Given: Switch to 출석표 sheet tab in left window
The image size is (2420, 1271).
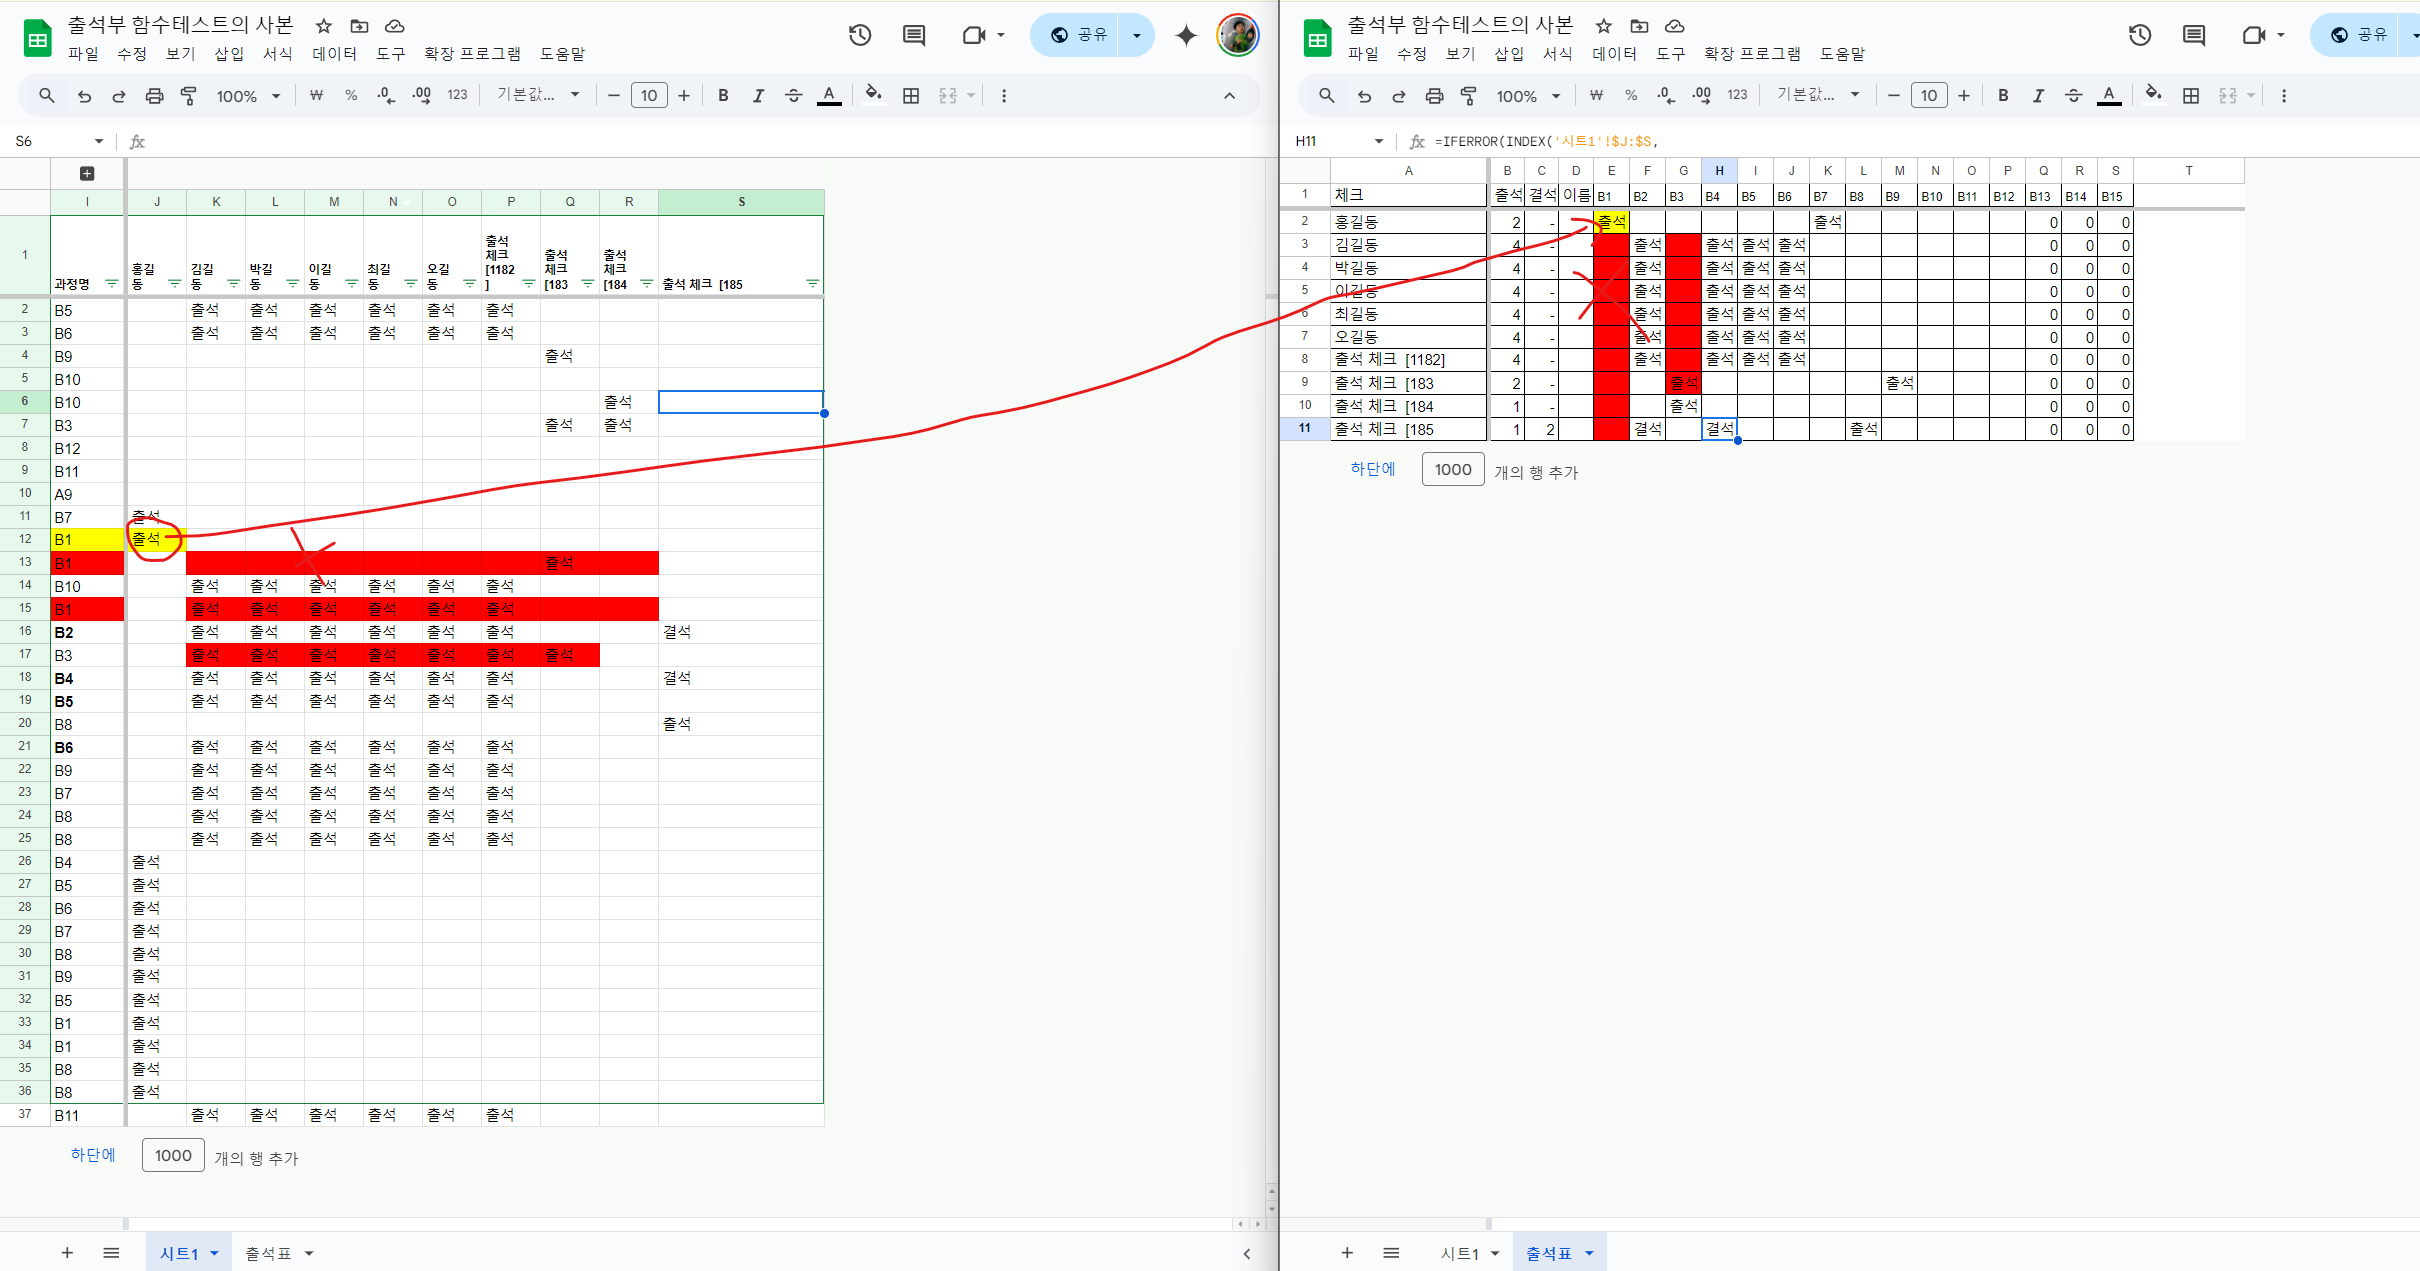Looking at the screenshot, I should (269, 1253).
